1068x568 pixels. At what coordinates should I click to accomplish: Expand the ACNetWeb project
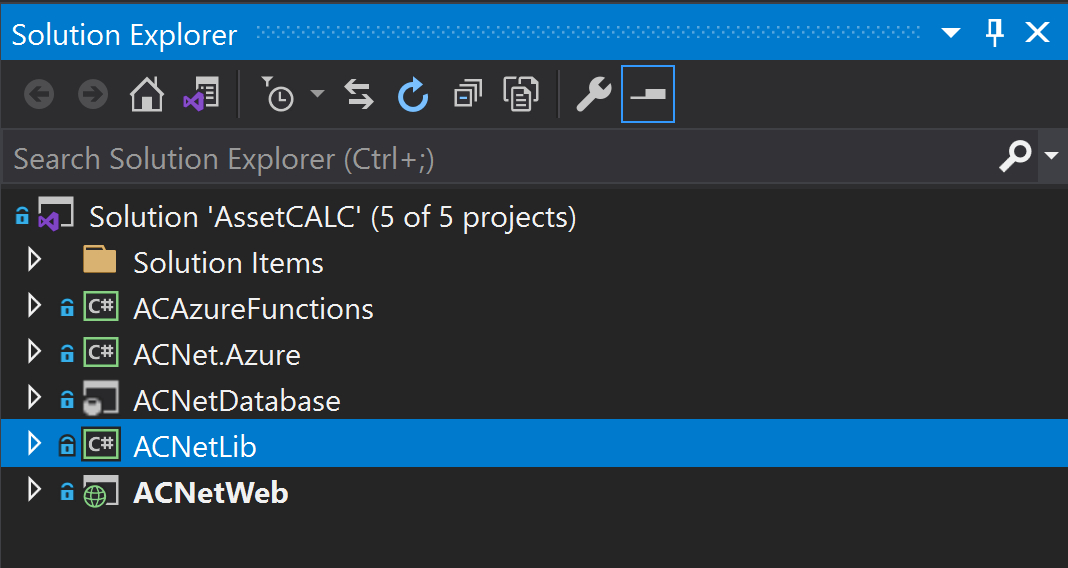pos(34,490)
